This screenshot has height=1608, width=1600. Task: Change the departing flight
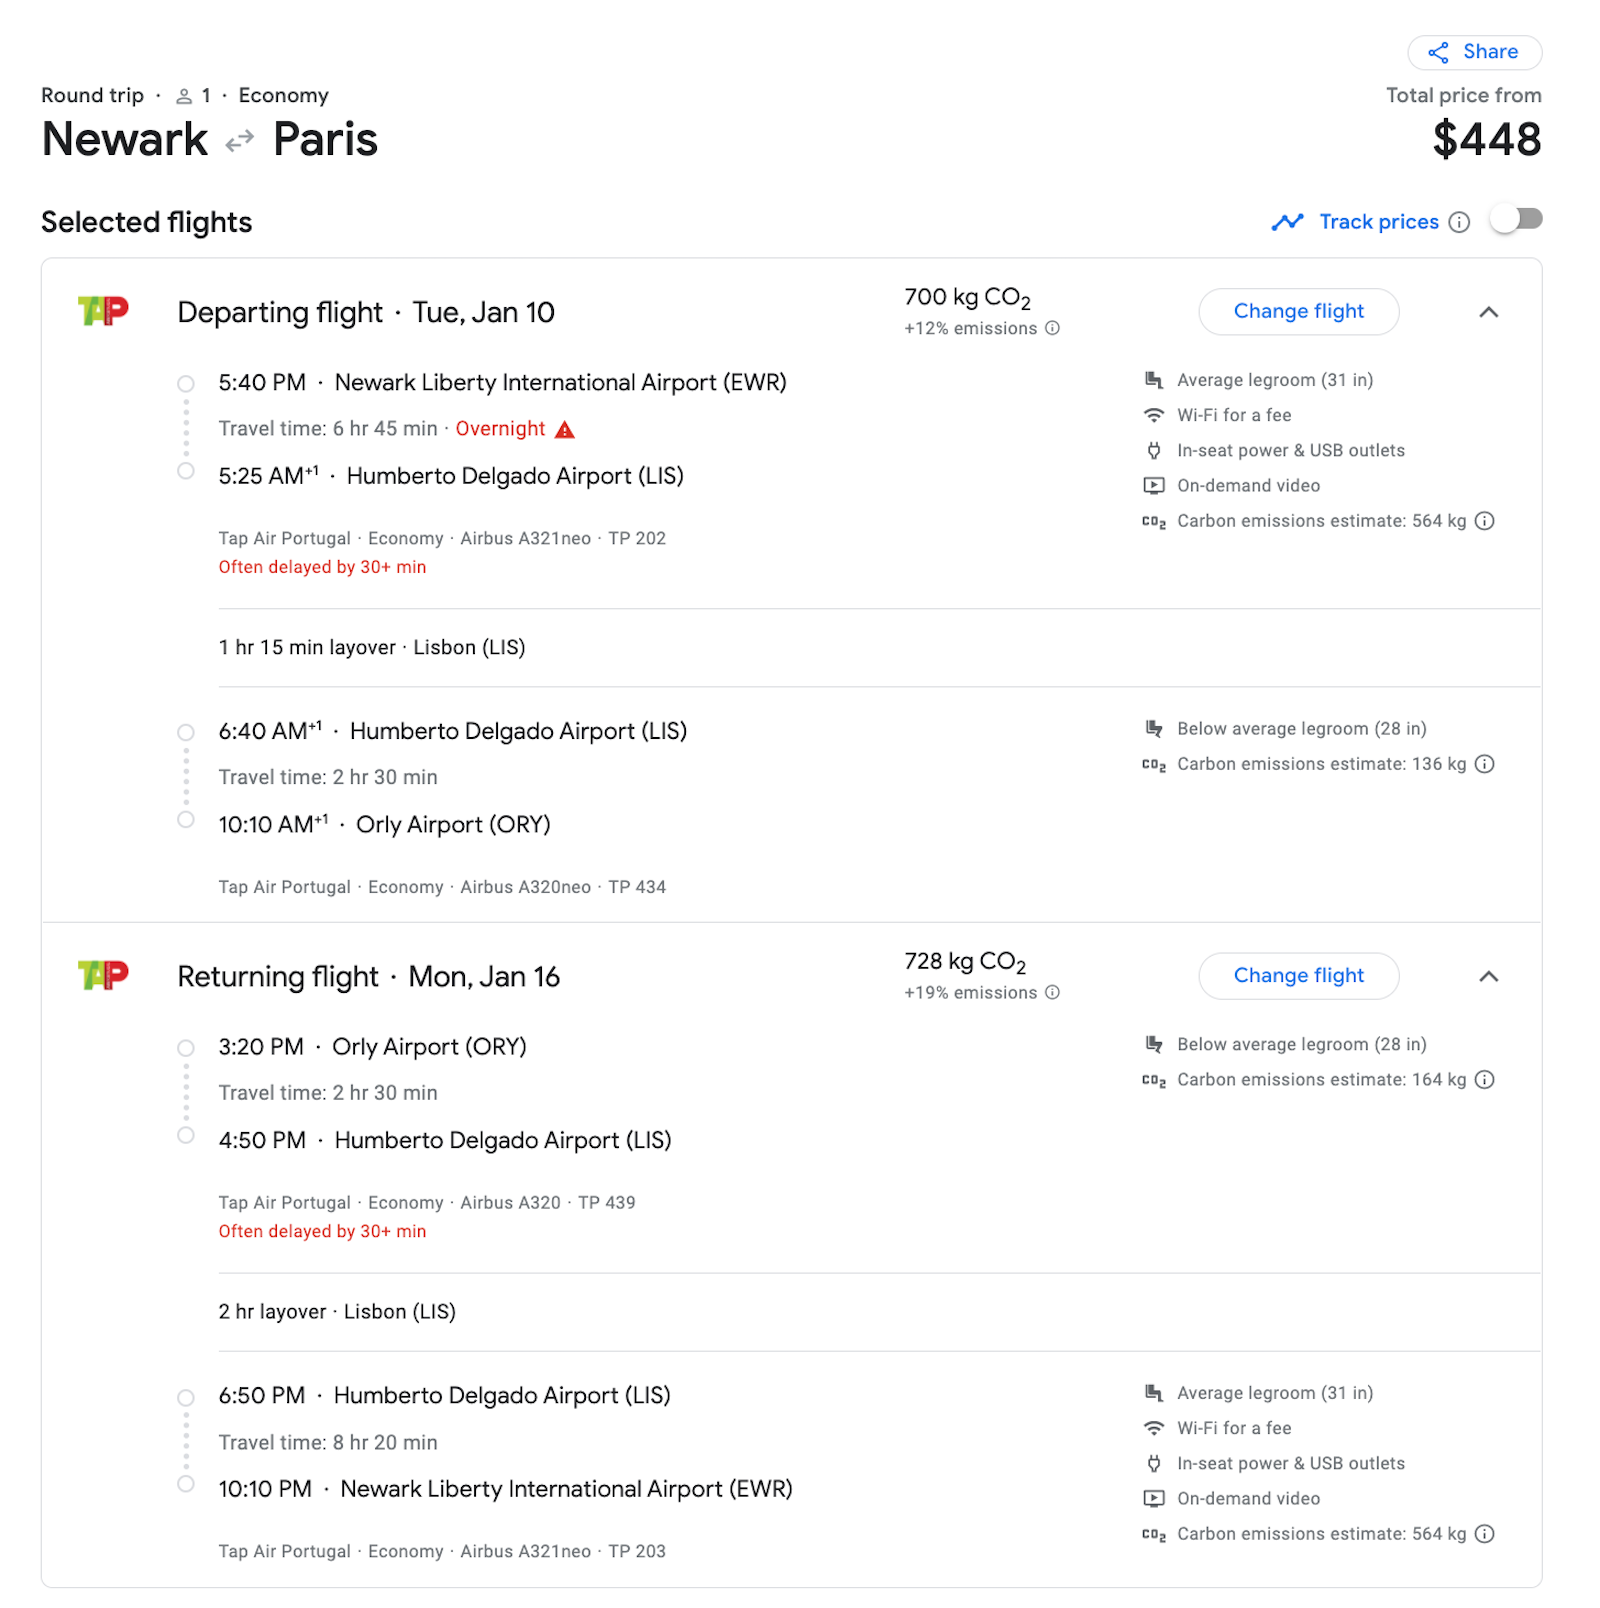tap(1298, 311)
